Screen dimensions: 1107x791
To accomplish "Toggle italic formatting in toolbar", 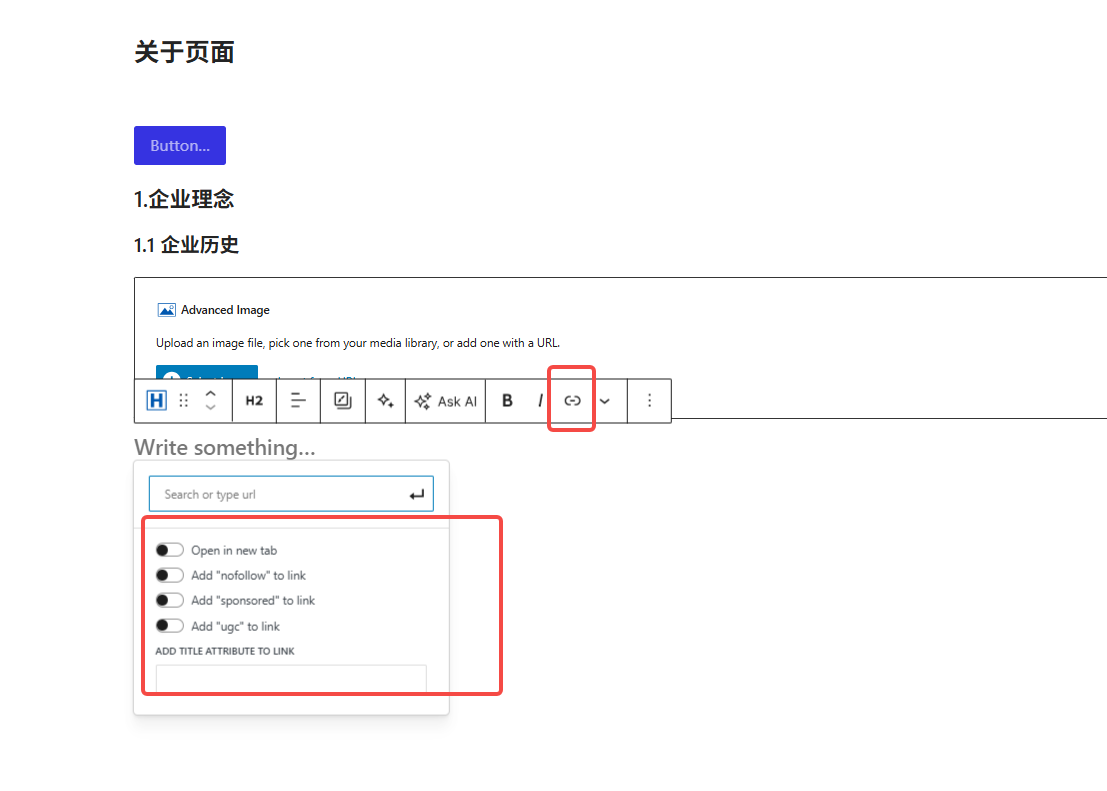I will click(x=540, y=400).
